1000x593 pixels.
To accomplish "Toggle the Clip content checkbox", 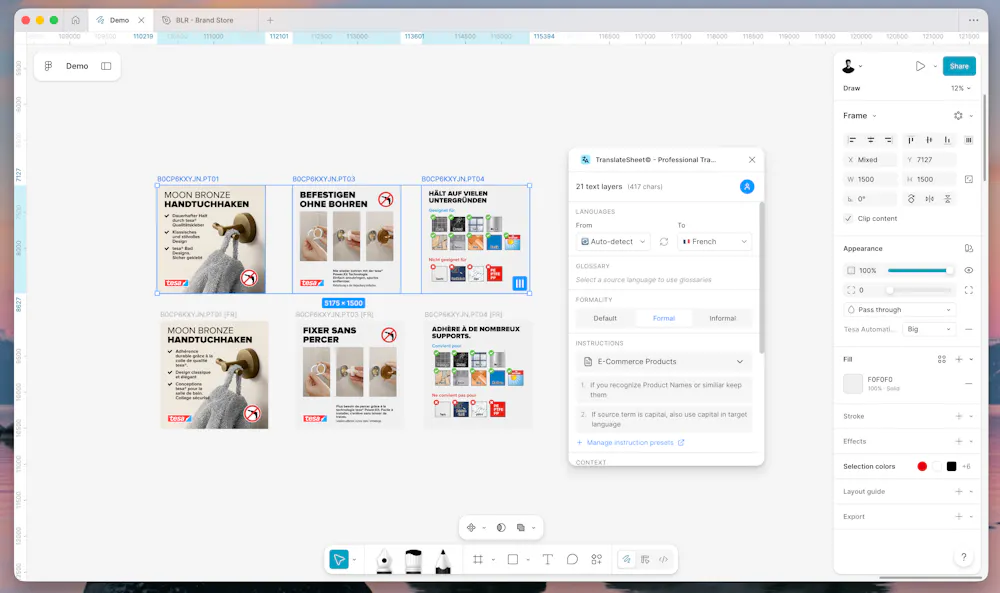I will point(849,218).
